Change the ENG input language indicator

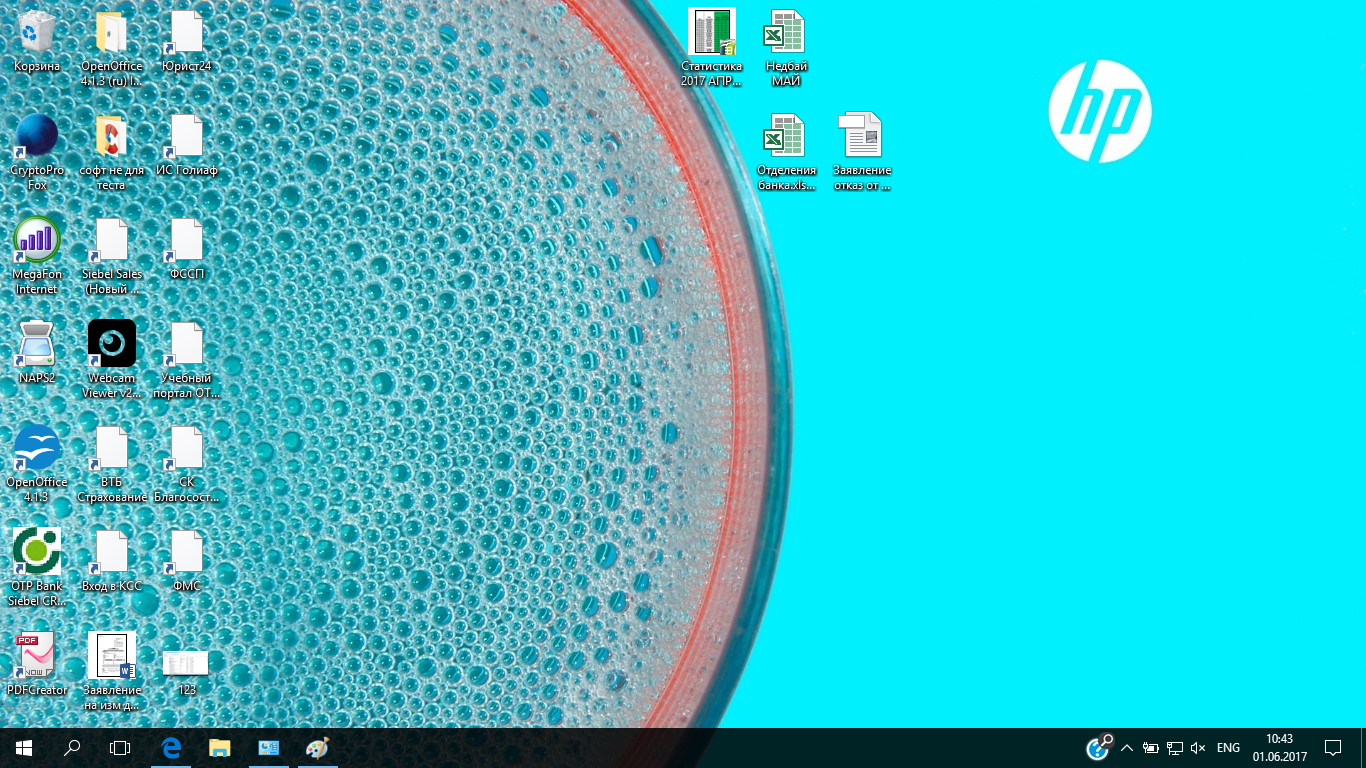click(1229, 748)
